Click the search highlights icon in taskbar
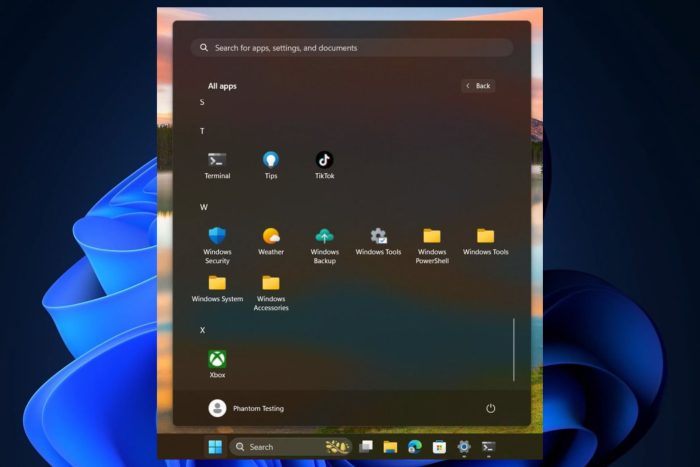700x467 pixels. click(338, 446)
